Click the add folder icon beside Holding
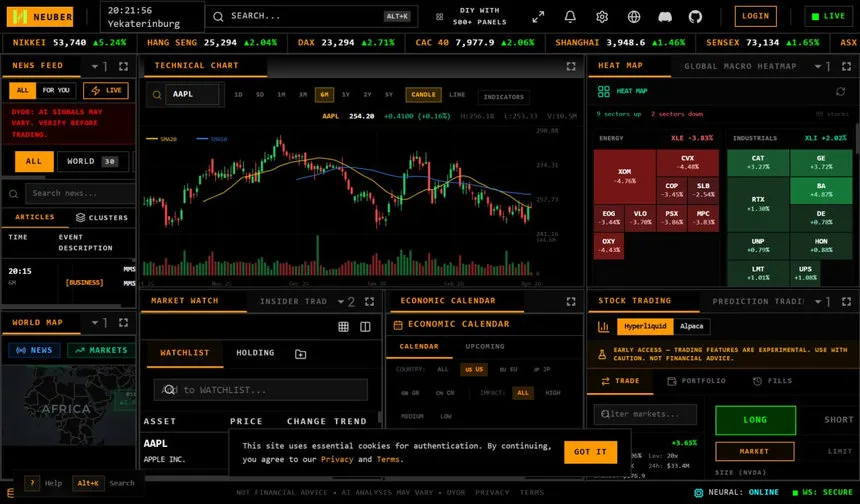 [300, 353]
